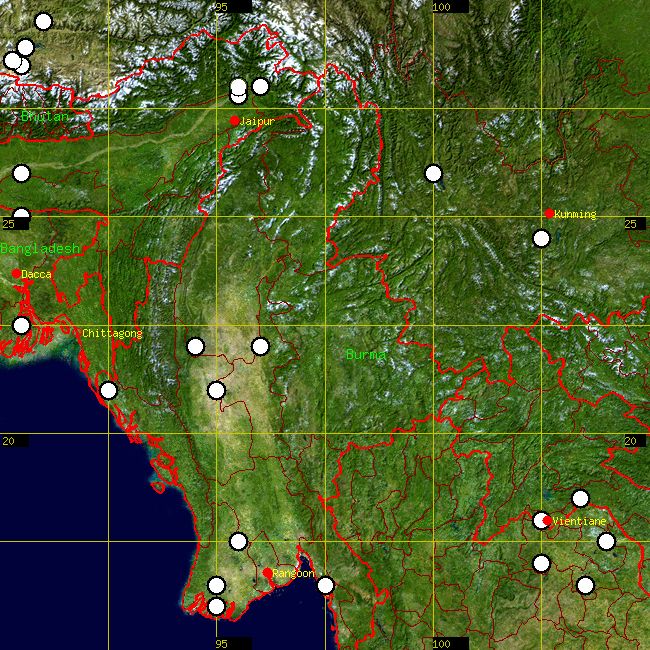Select the red city dot for Kunming
This screenshot has height=650, width=650.
tap(549, 214)
